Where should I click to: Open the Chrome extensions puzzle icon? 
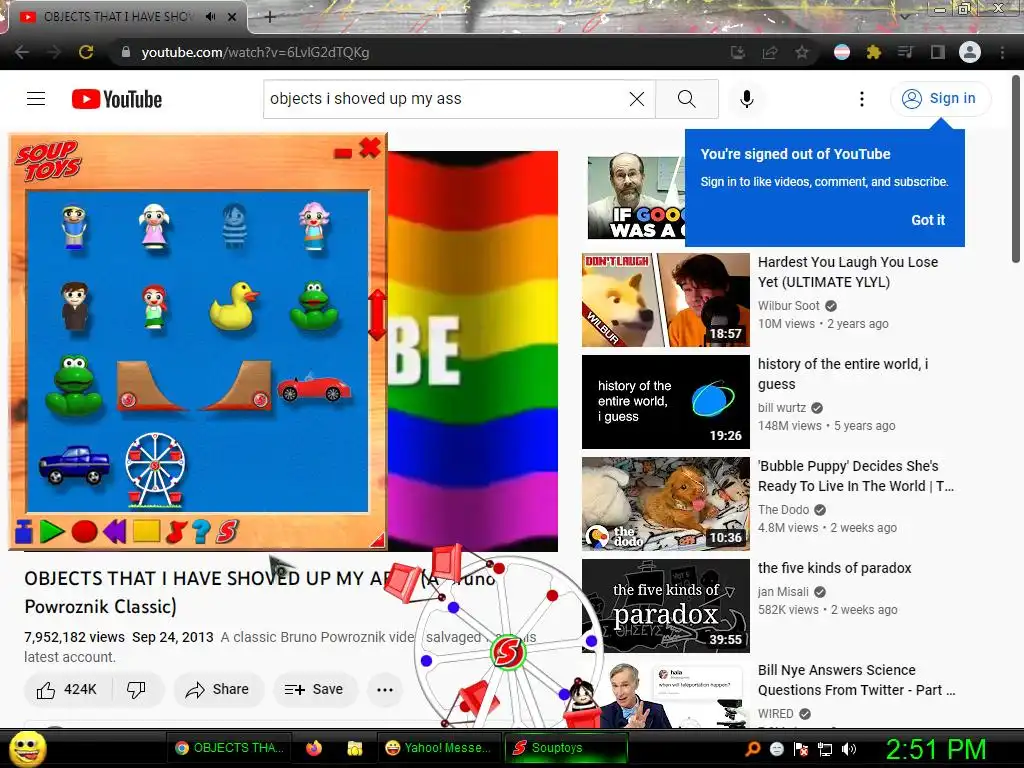tap(873, 52)
